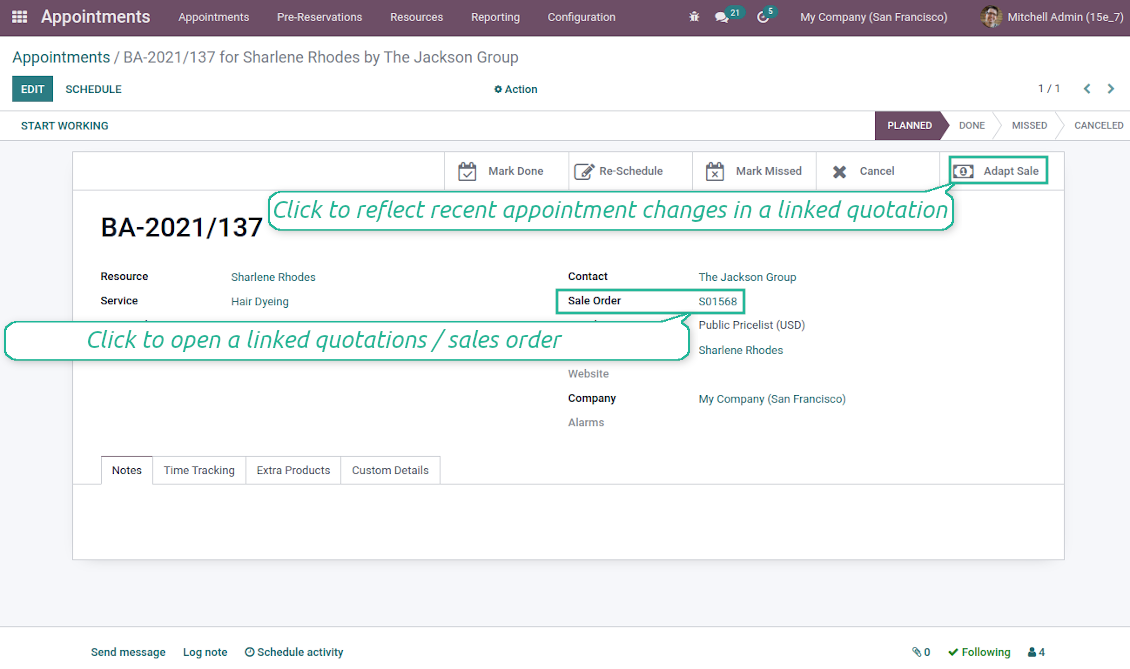Open My Company (San Francisco) company switcher

(x=873, y=17)
